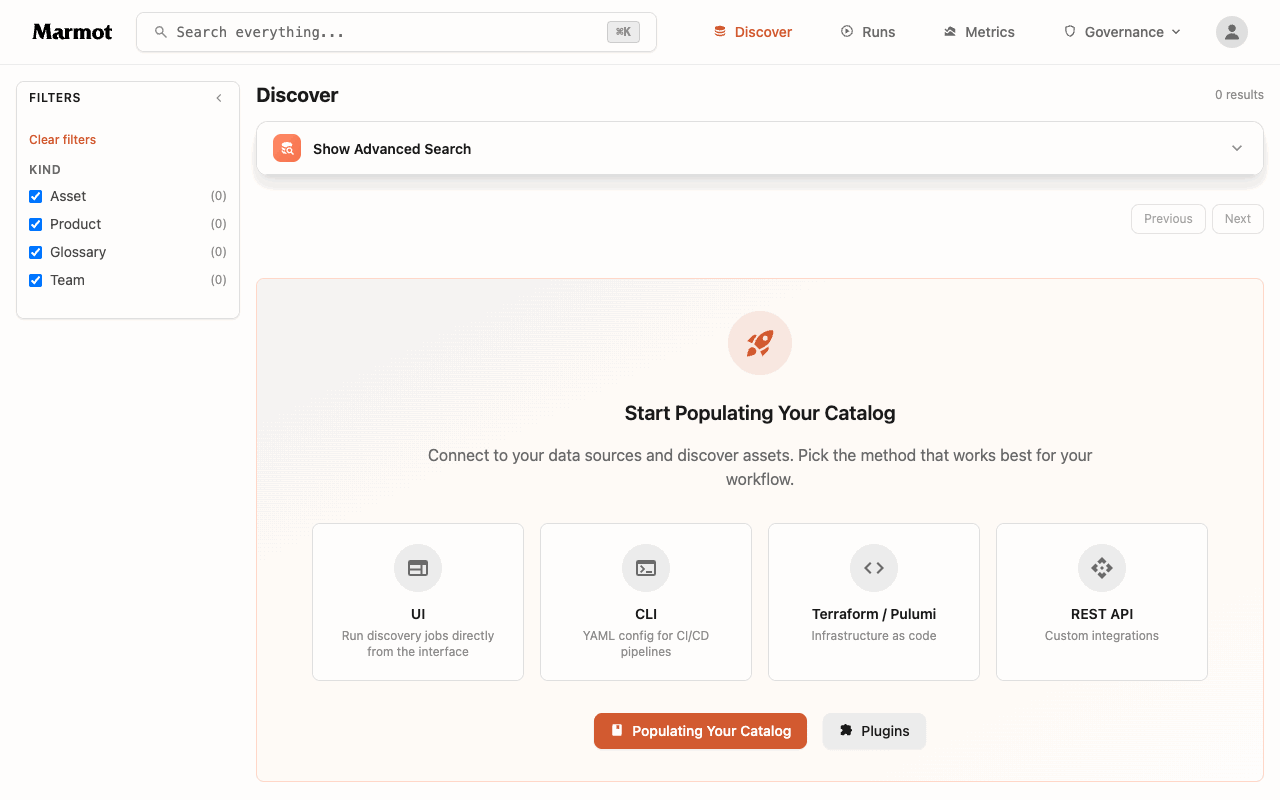
Task: Click the Populating Your Catalog button
Action: point(700,731)
